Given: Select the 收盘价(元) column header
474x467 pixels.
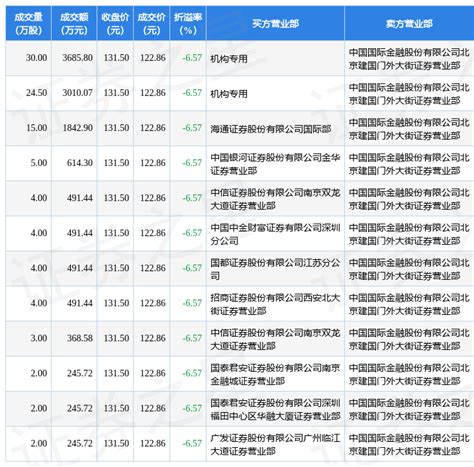Looking at the screenshot, I should click(x=115, y=24).
